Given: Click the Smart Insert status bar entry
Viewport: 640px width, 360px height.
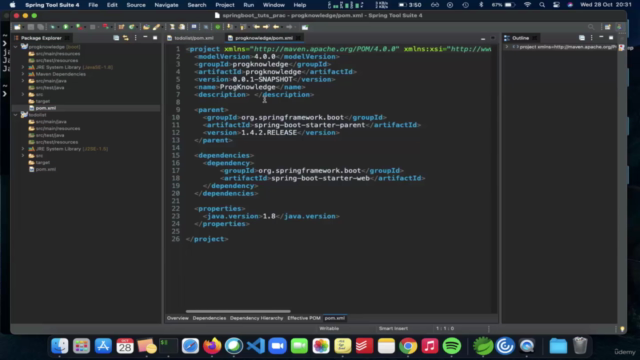Looking at the screenshot, I should coord(393,329).
